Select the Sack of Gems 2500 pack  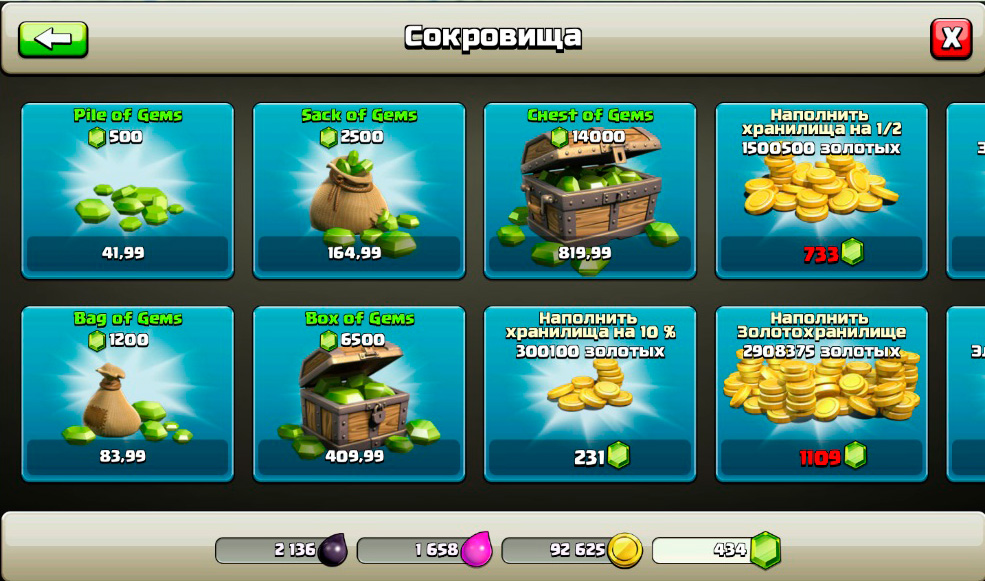[x=359, y=191]
